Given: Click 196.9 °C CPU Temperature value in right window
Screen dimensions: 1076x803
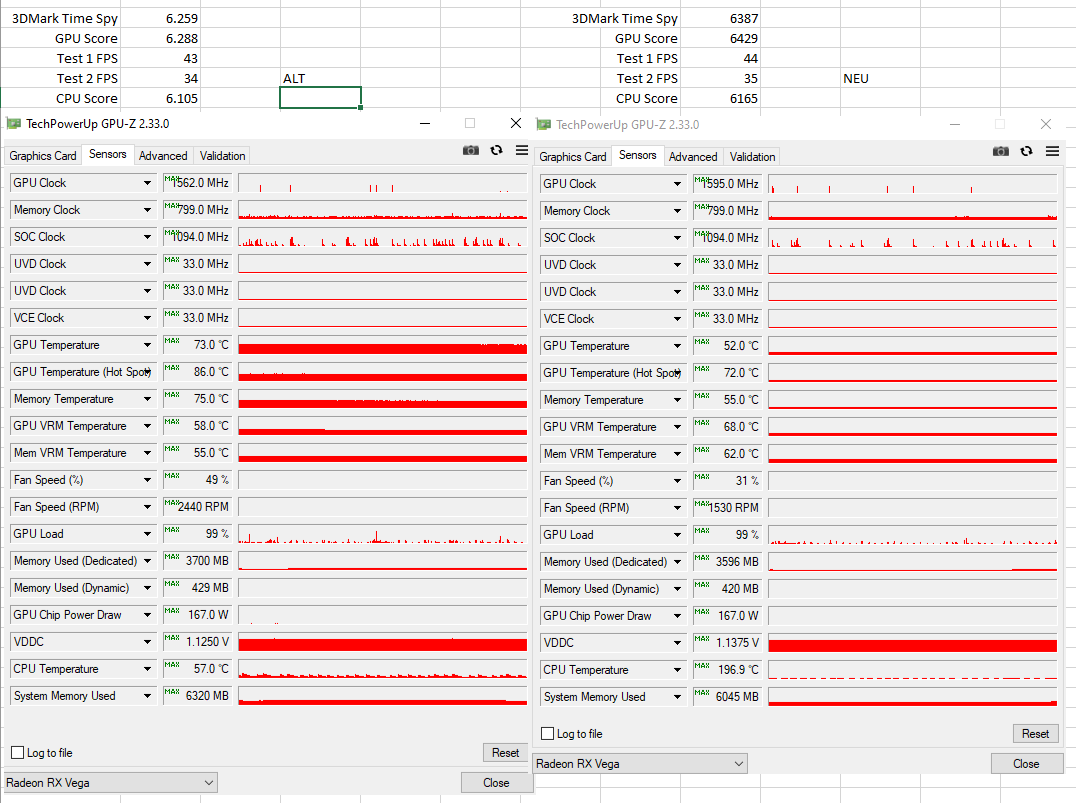Looking at the screenshot, I should tap(727, 670).
